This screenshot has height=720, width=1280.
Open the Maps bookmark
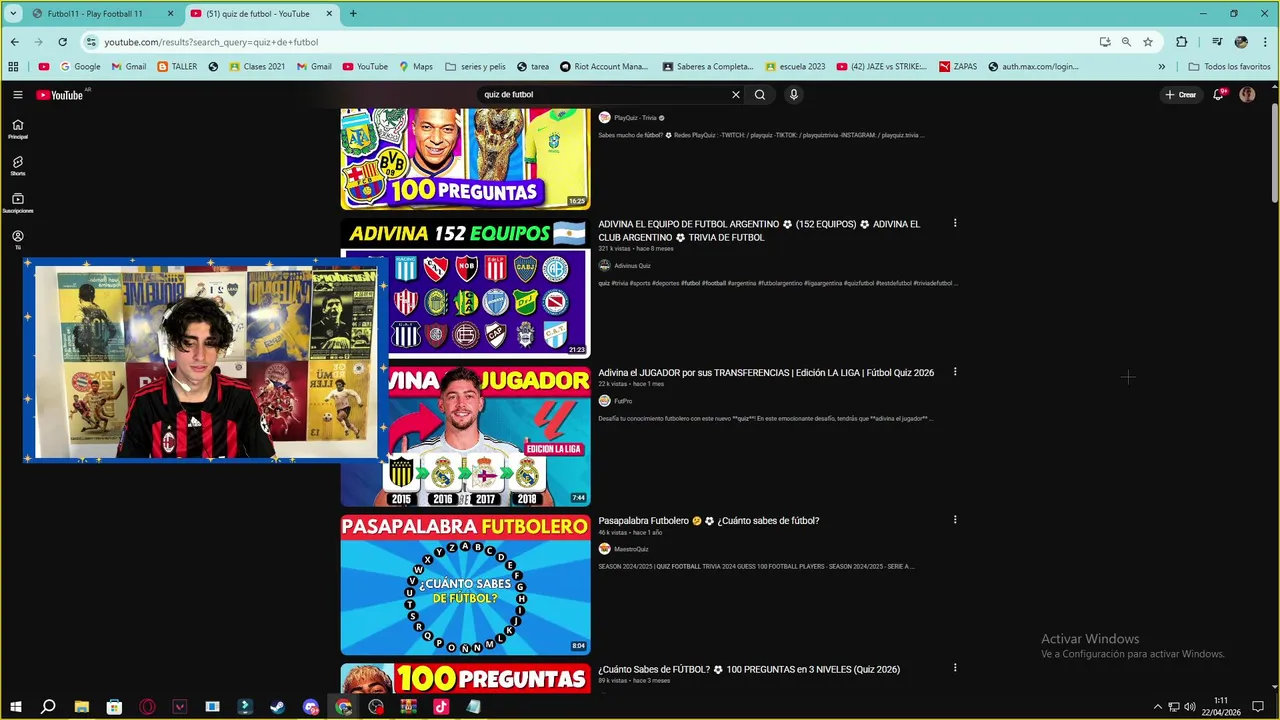(415, 67)
